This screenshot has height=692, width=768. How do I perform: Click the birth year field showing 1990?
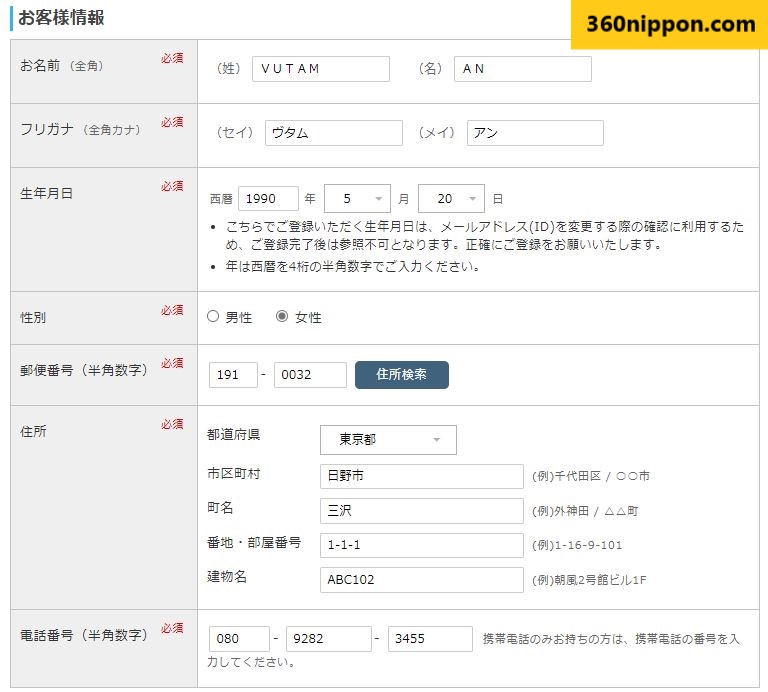click(x=268, y=199)
